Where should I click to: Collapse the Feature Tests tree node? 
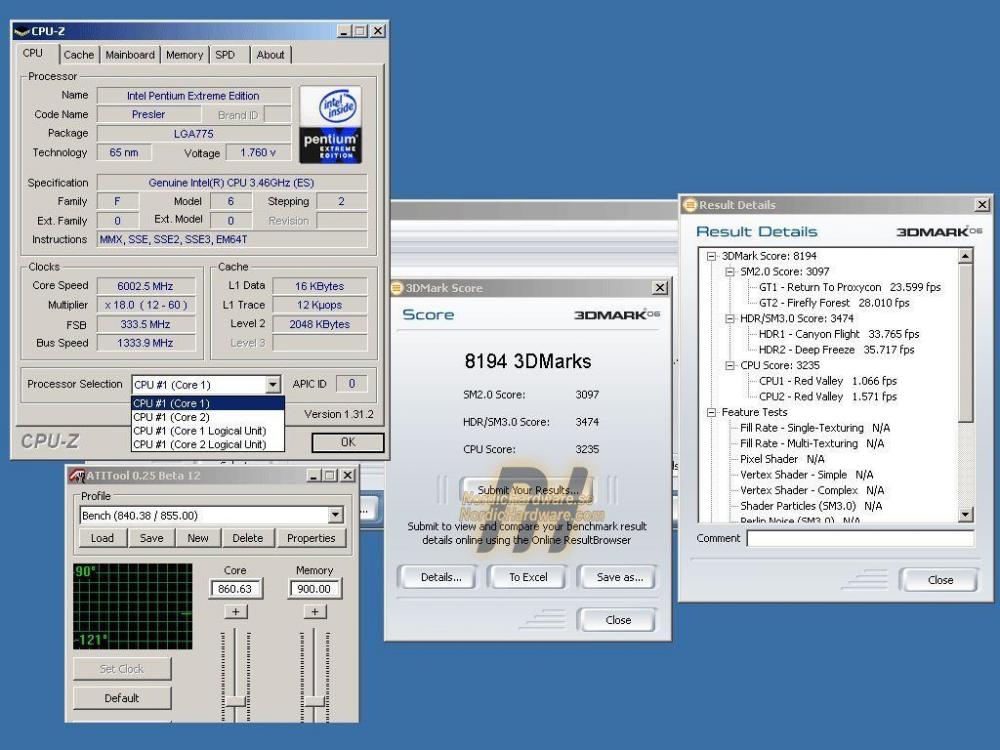[711, 412]
